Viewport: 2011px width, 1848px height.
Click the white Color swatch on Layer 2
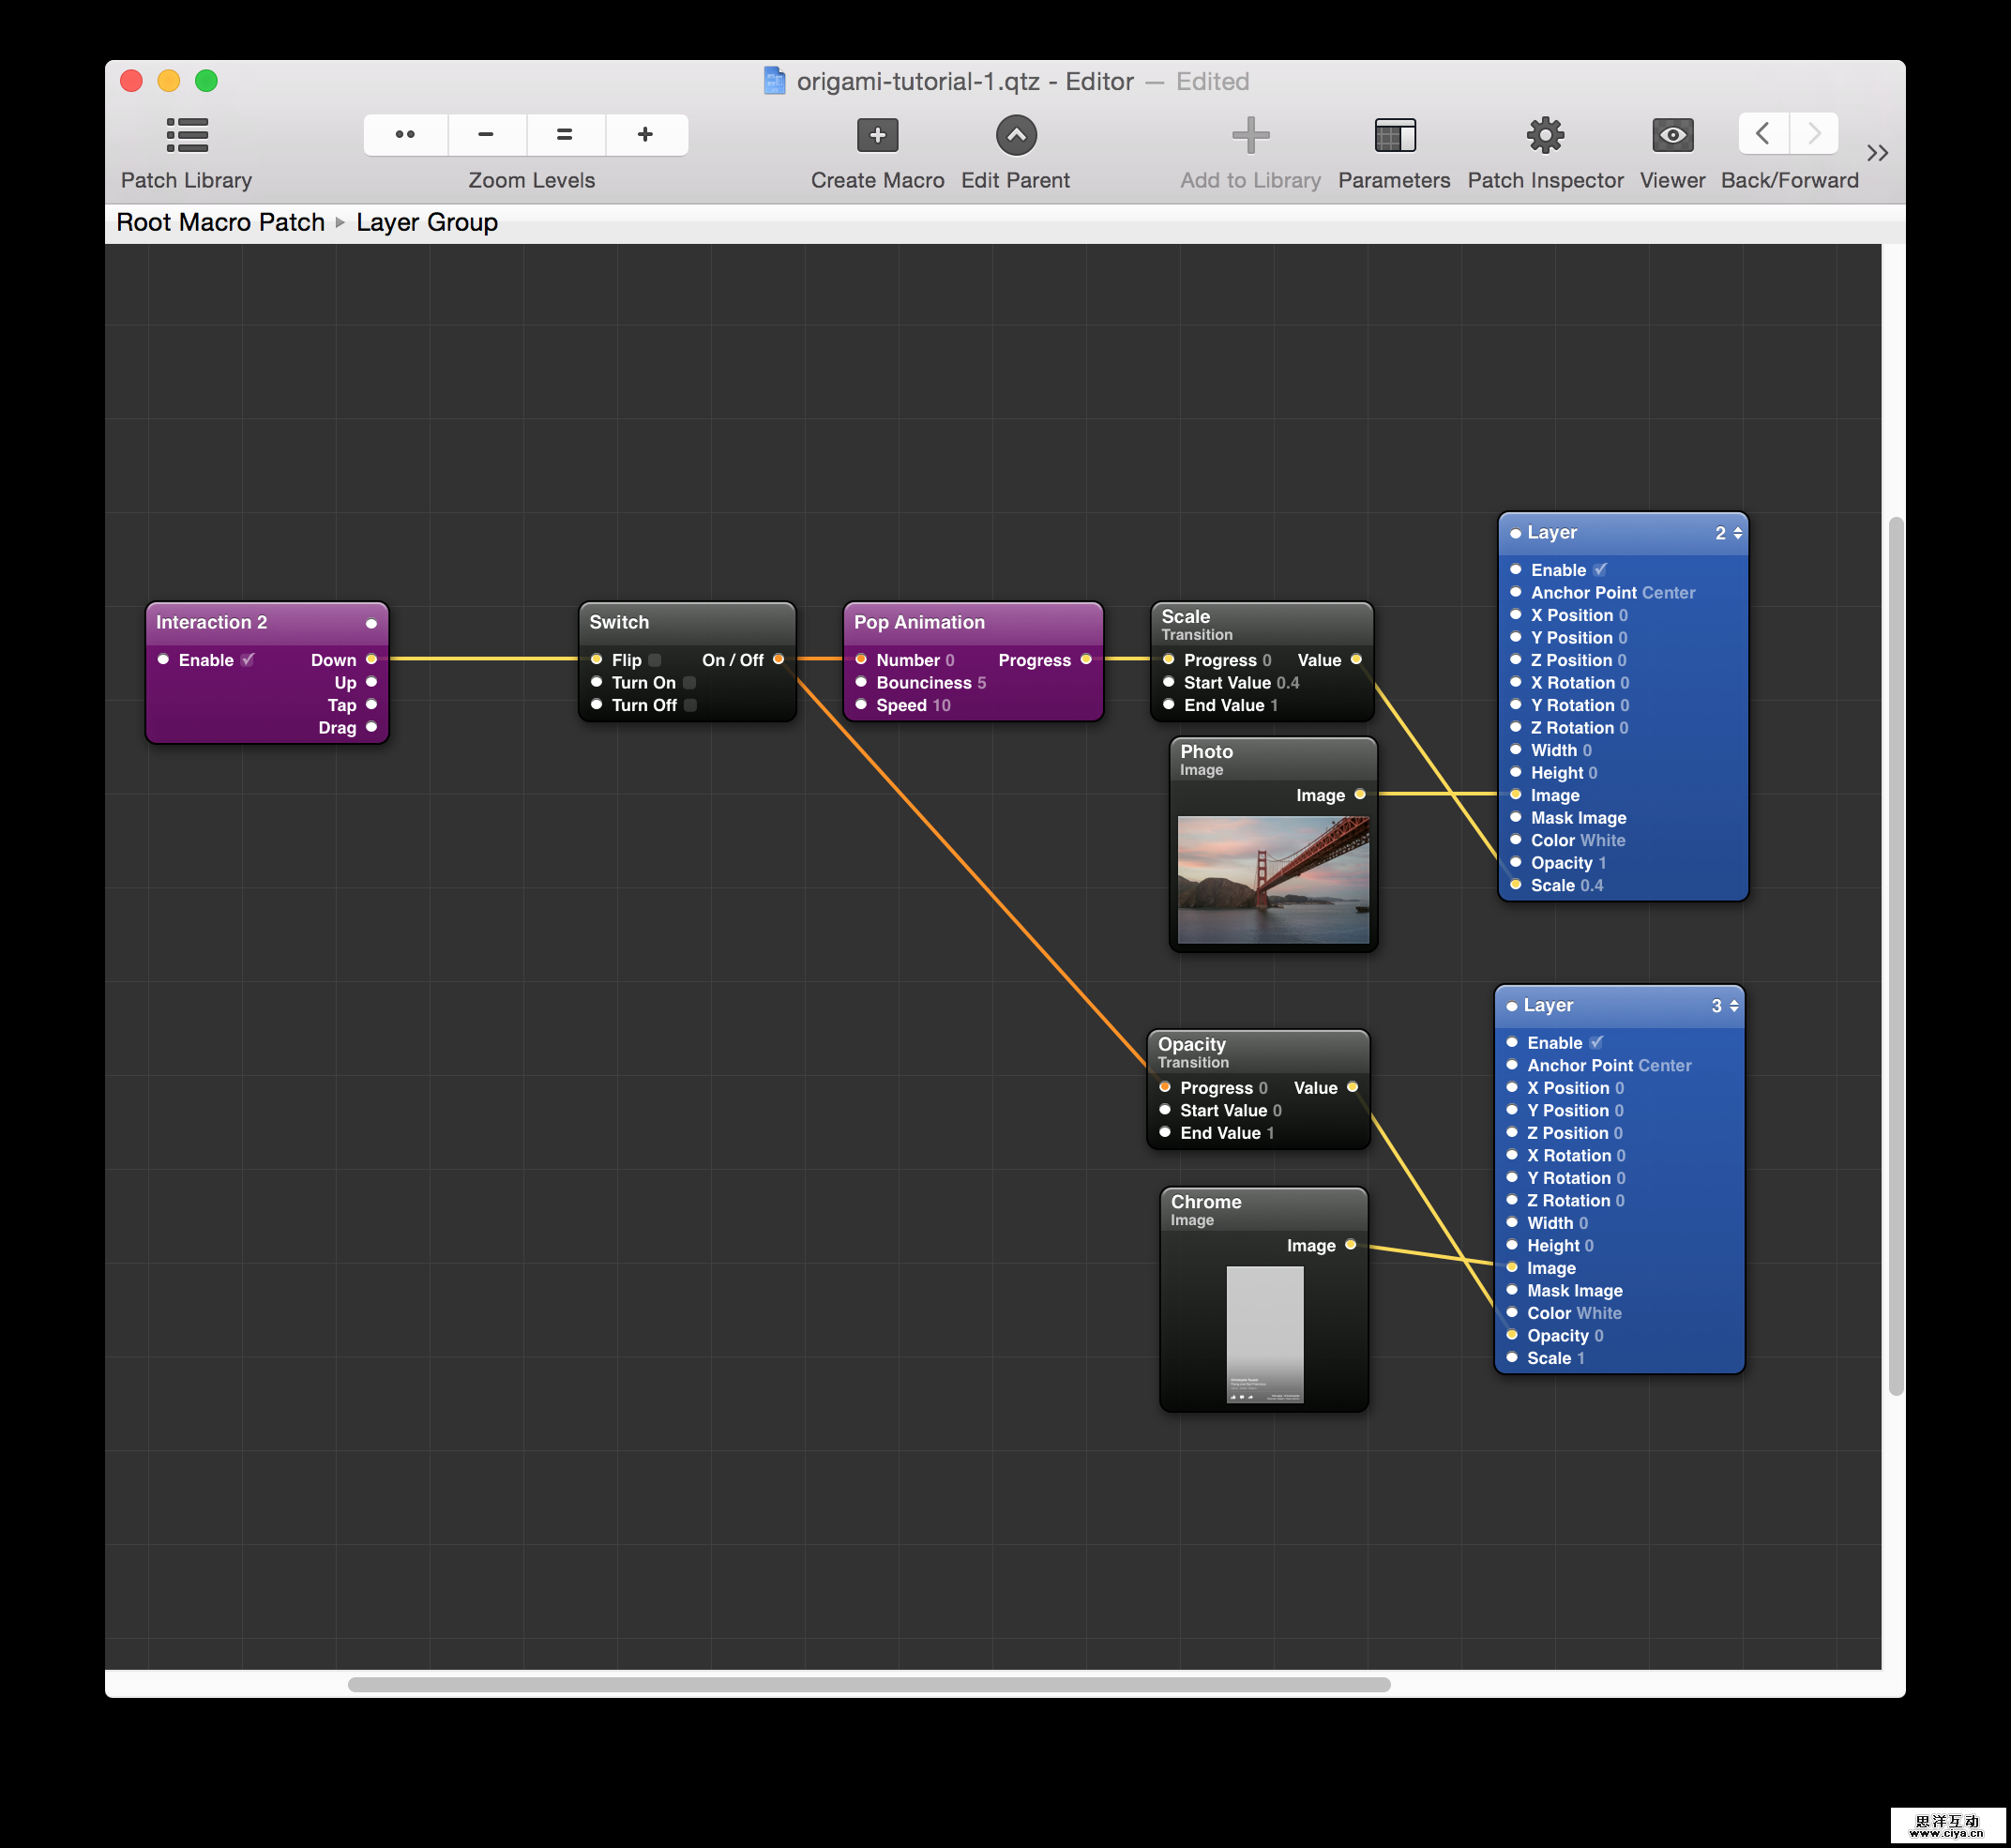pyautogui.click(x=1605, y=840)
